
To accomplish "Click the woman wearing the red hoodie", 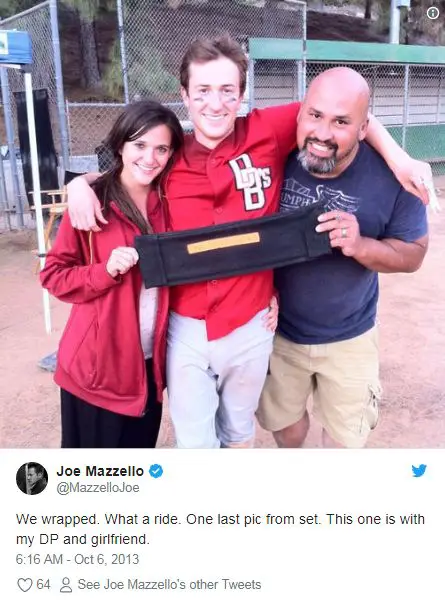I will [x=111, y=276].
